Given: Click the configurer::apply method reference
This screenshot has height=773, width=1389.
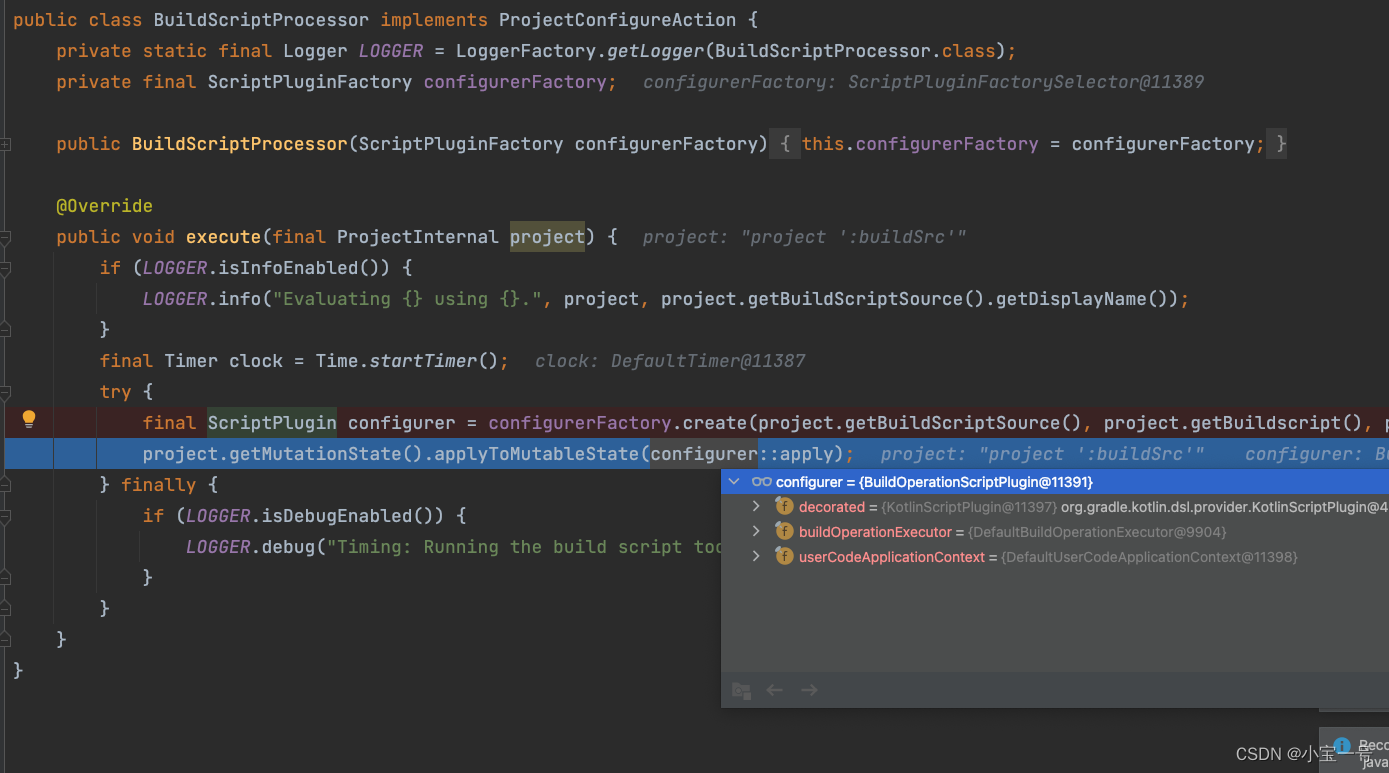Looking at the screenshot, I should (742, 454).
